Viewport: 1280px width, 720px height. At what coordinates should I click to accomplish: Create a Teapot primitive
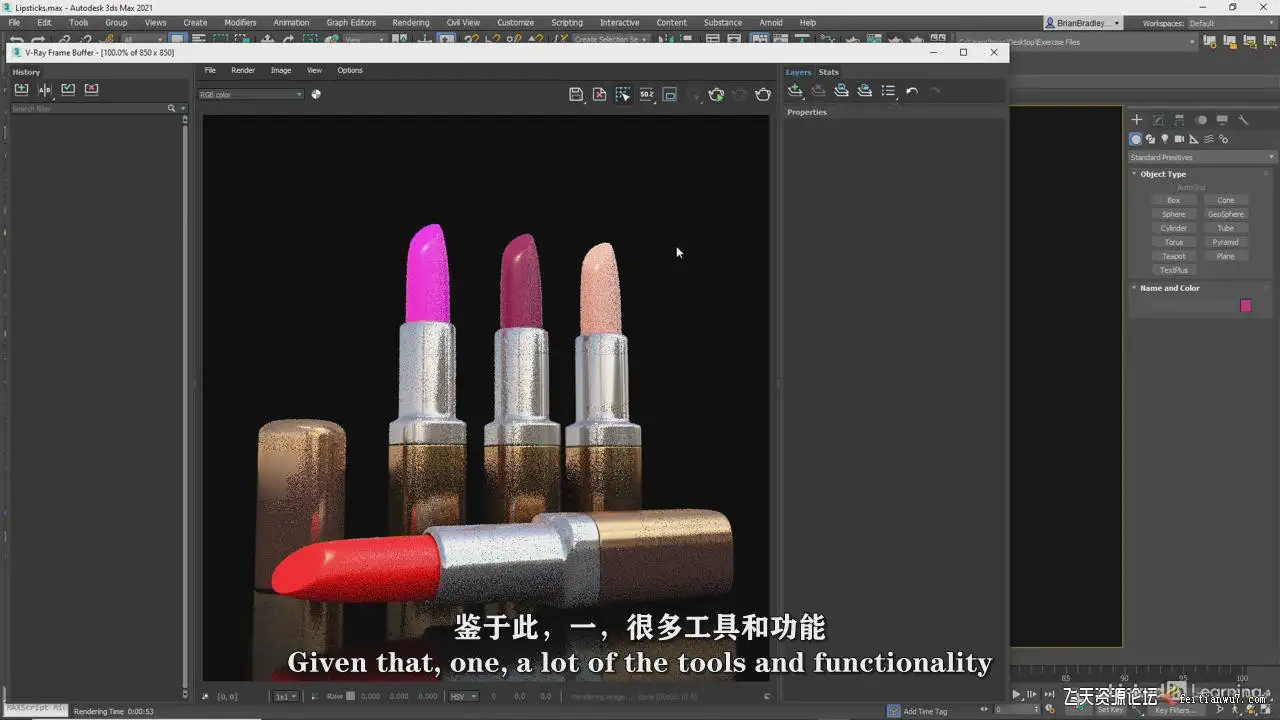1174,256
